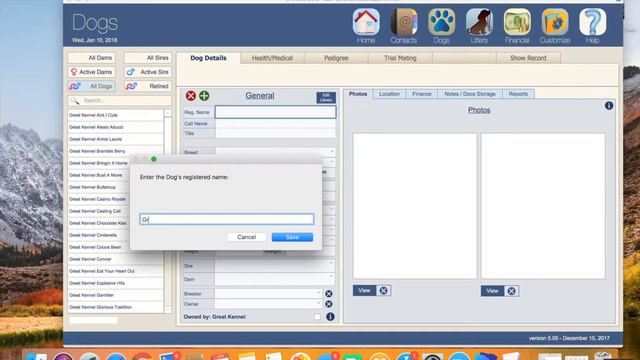Click Save in the registered name dialog
This screenshot has height=360, width=640.
pos(292,237)
